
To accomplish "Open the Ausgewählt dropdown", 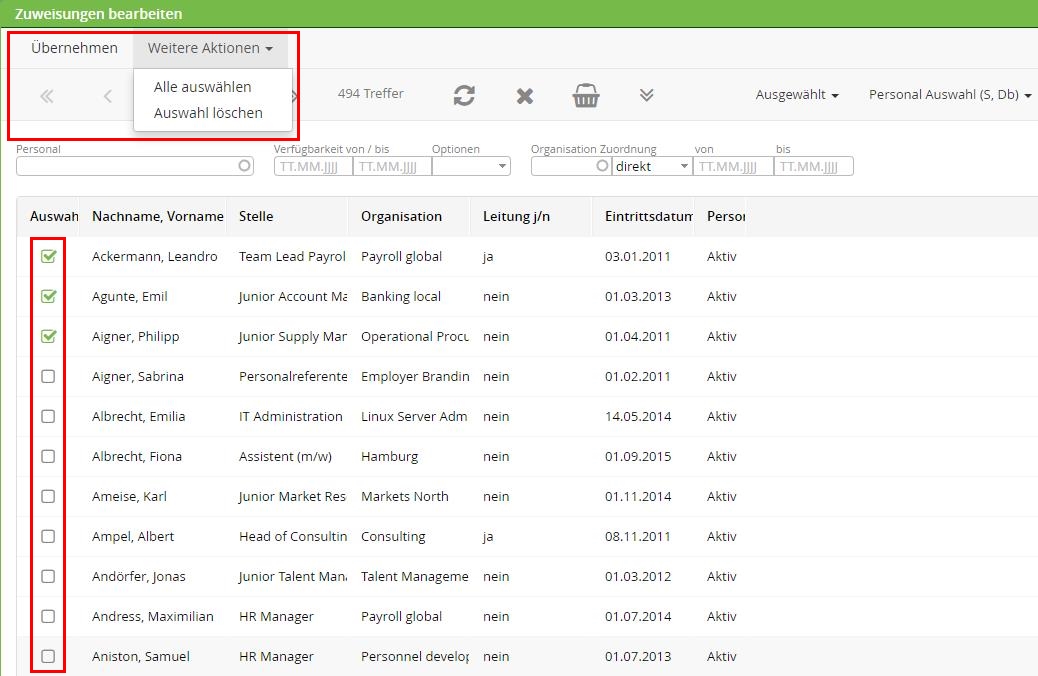I will 797,95.
